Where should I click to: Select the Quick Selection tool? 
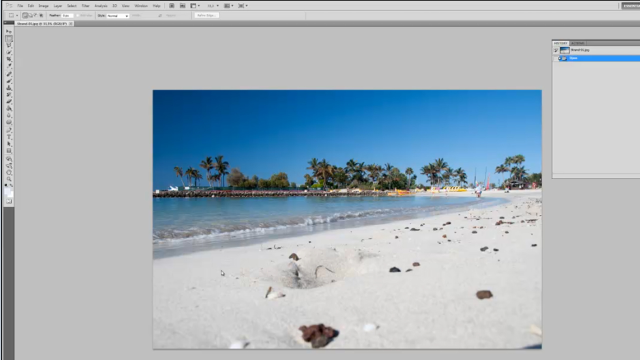tap(9, 52)
